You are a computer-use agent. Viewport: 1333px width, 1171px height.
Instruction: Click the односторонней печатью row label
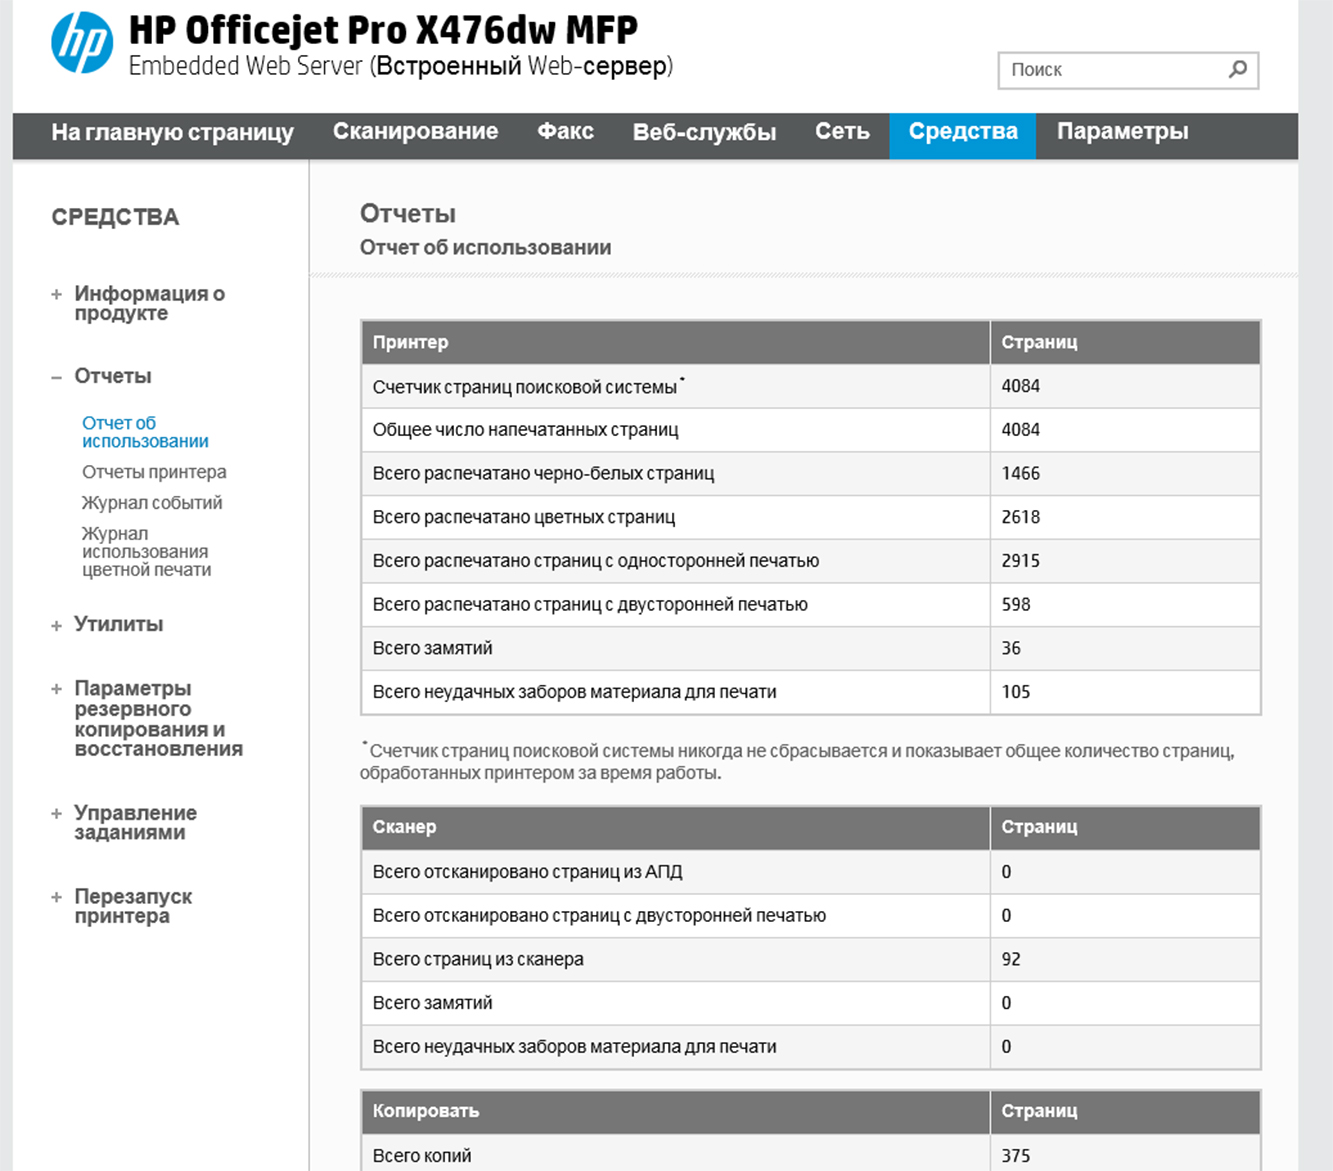coord(596,561)
